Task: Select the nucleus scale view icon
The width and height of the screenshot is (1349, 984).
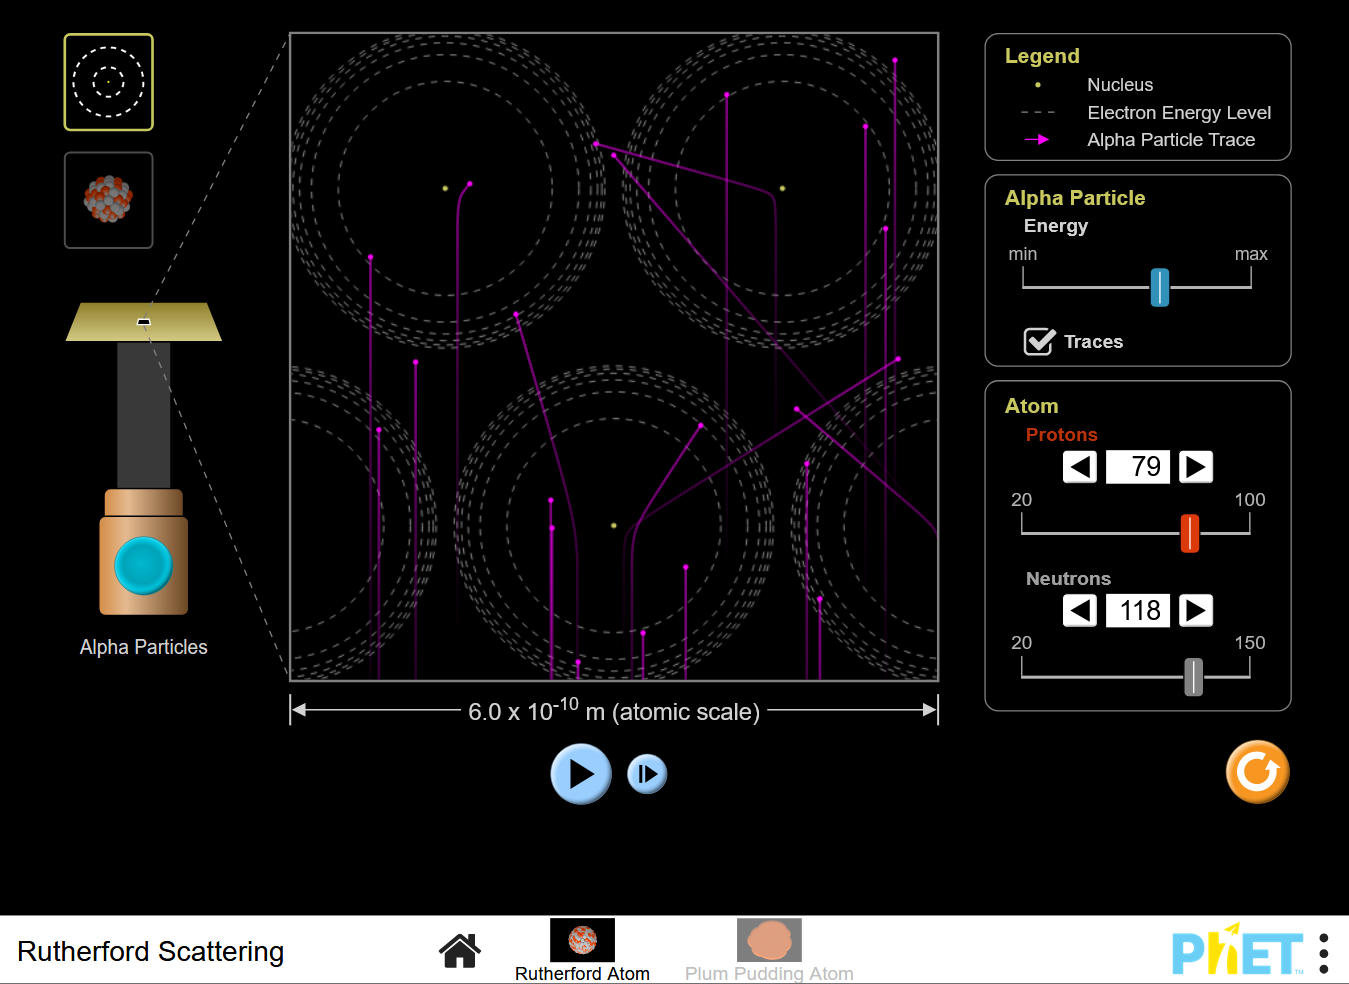Action: (x=108, y=200)
